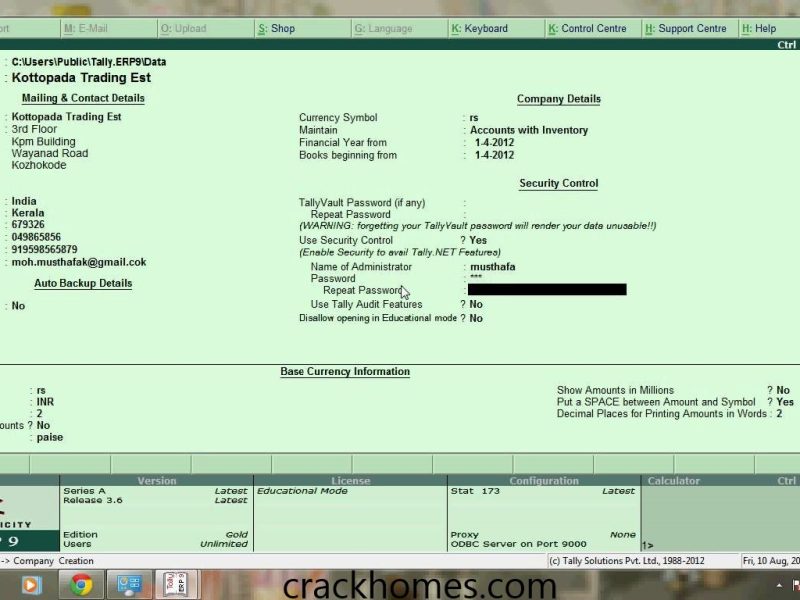Click base currency decimal value paise
The image size is (800, 600).
click(x=50, y=437)
